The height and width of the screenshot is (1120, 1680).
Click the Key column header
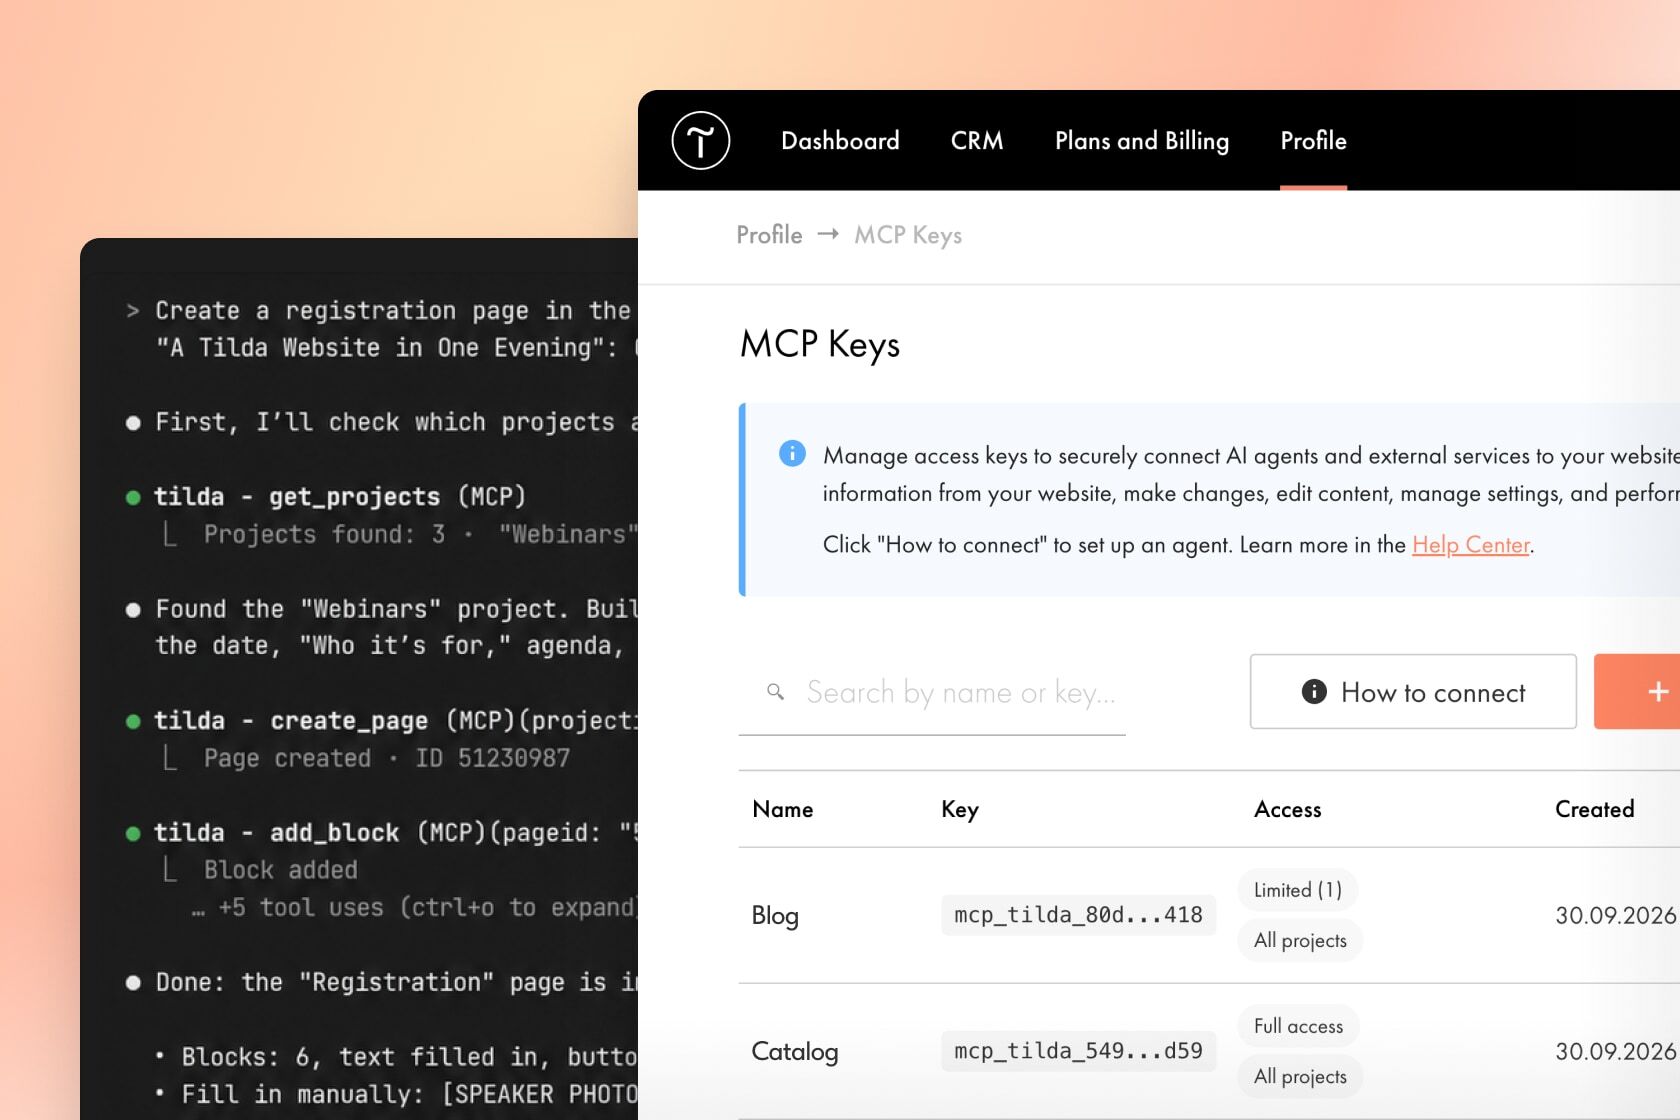960,809
